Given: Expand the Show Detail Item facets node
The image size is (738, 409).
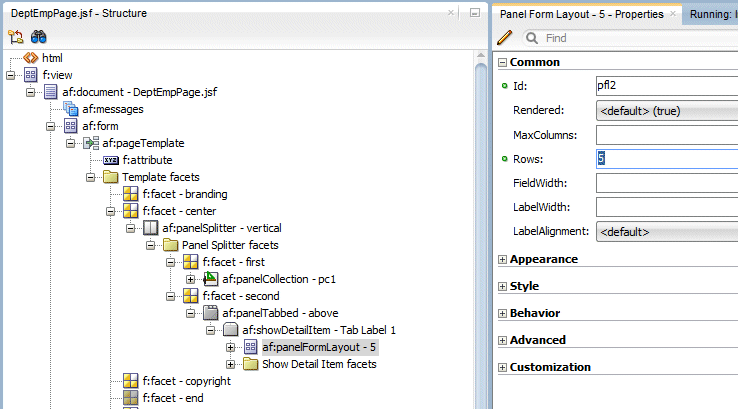Looking at the screenshot, I should [x=230, y=364].
